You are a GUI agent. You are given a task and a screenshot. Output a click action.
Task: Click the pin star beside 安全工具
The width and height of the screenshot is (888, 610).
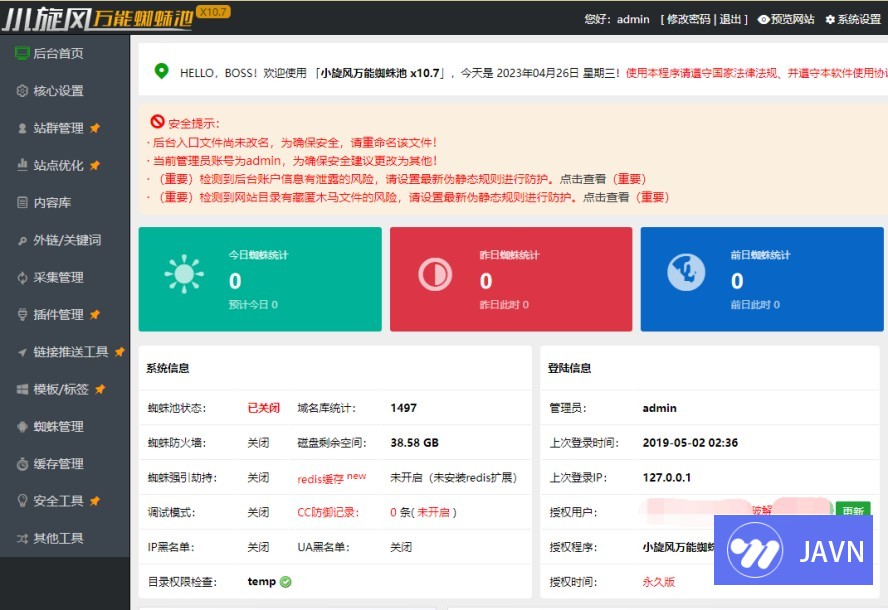(x=95, y=501)
